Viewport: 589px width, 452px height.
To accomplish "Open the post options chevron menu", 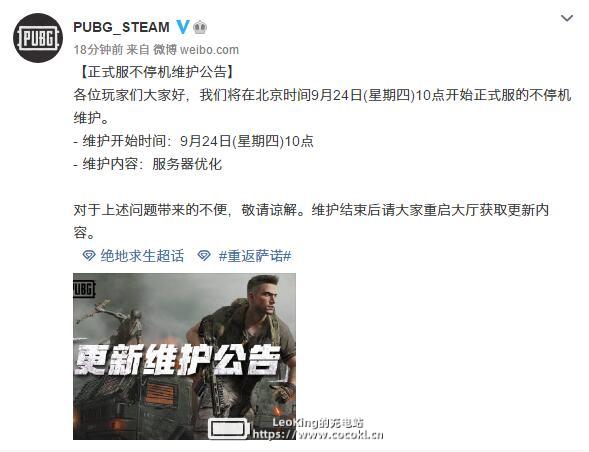I will pos(566,18).
